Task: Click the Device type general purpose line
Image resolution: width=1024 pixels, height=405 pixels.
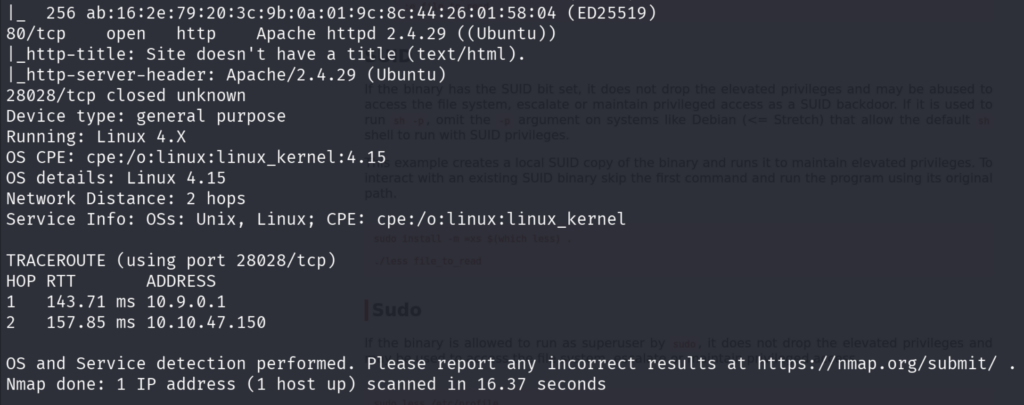Action: (145, 116)
